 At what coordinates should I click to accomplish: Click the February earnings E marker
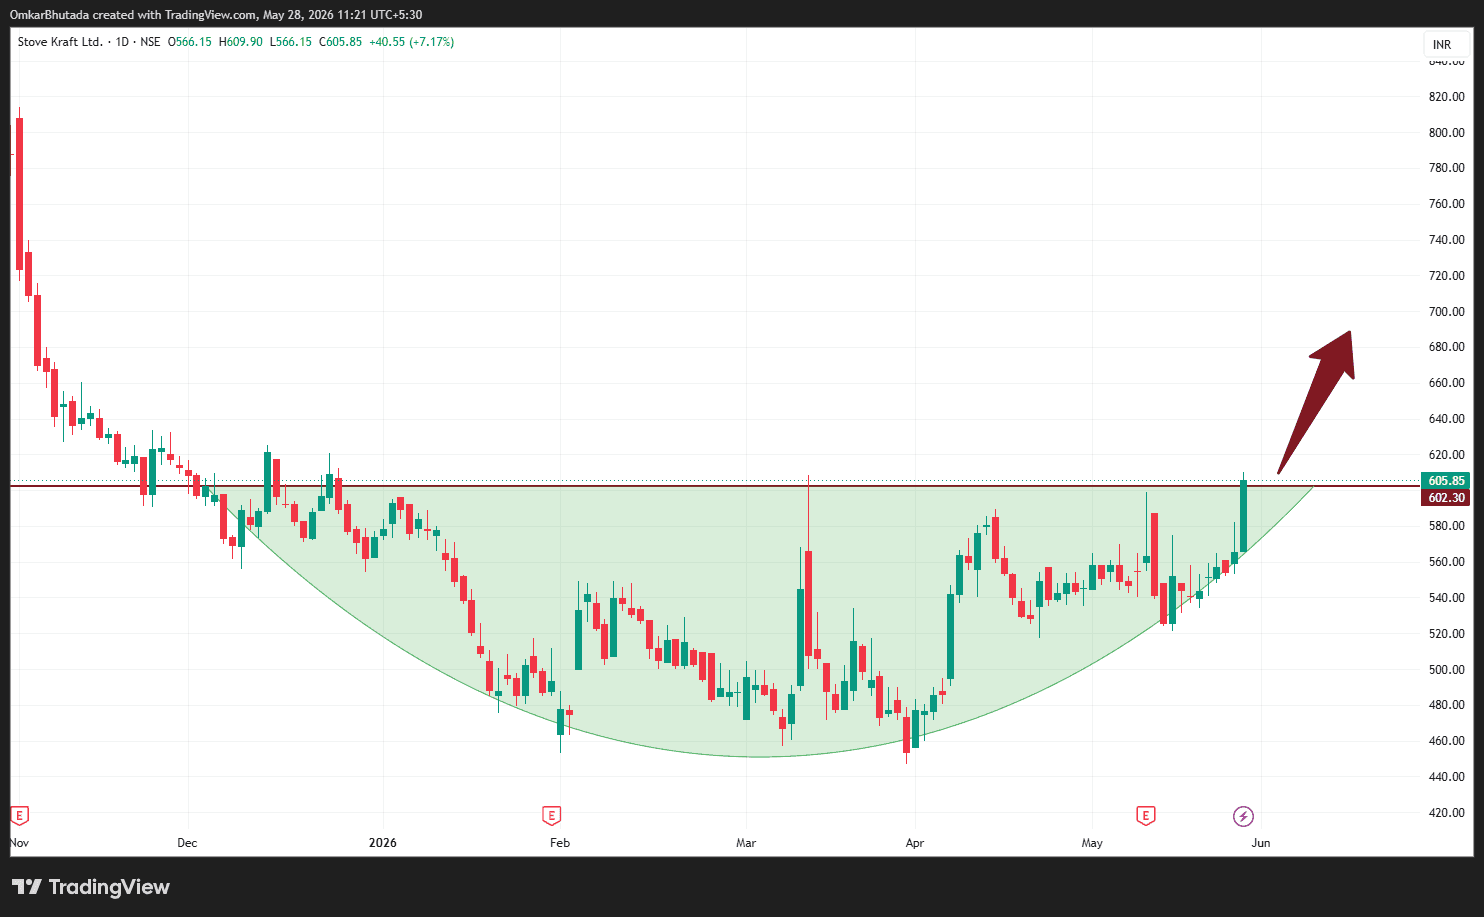pos(551,816)
